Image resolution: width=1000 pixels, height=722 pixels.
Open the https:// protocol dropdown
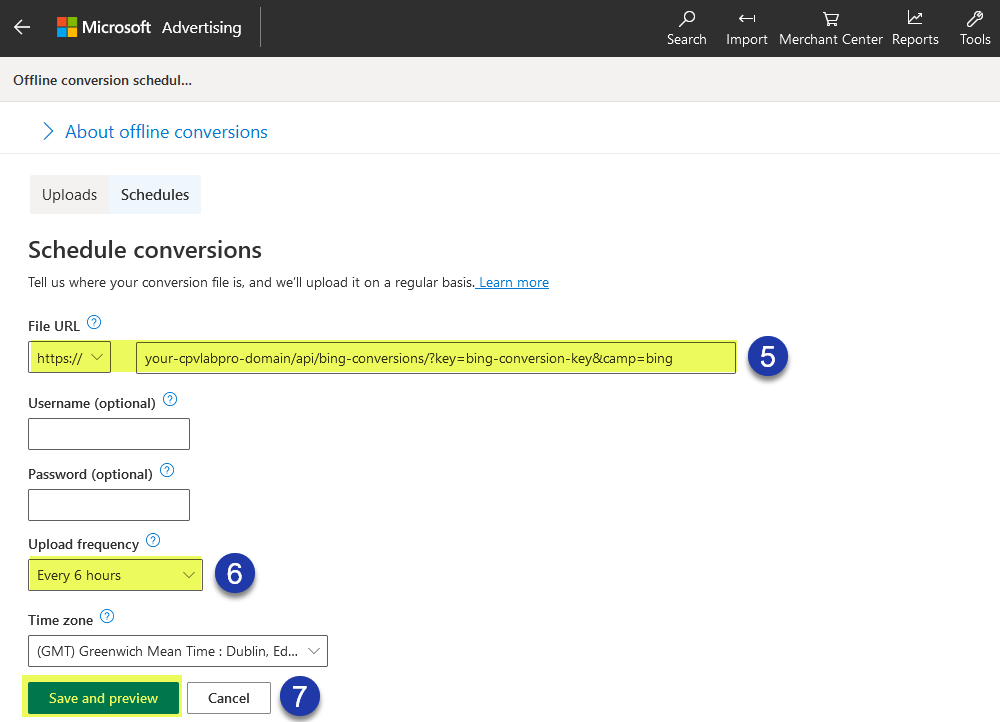coord(69,356)
